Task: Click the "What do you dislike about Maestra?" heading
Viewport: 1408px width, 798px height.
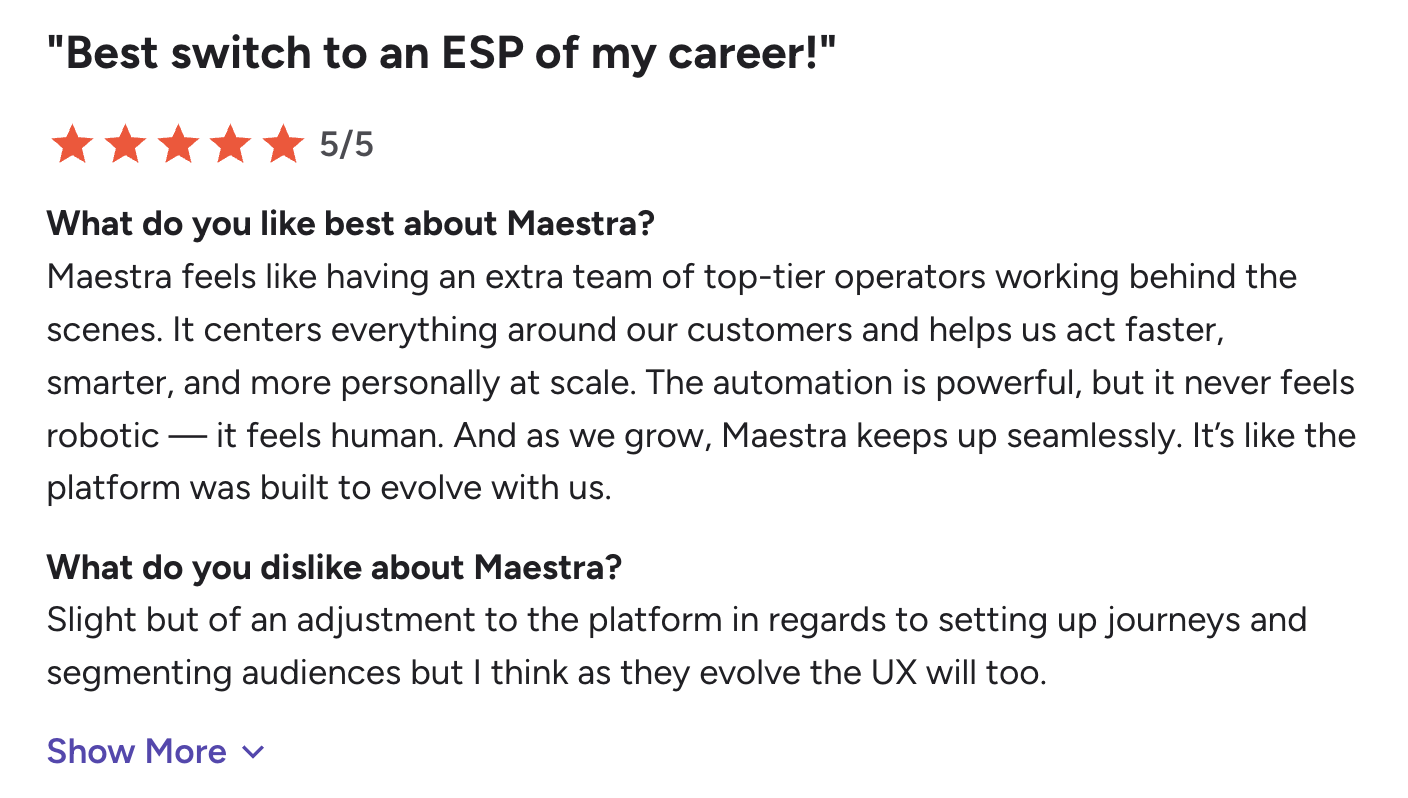Action: (334, 567)
